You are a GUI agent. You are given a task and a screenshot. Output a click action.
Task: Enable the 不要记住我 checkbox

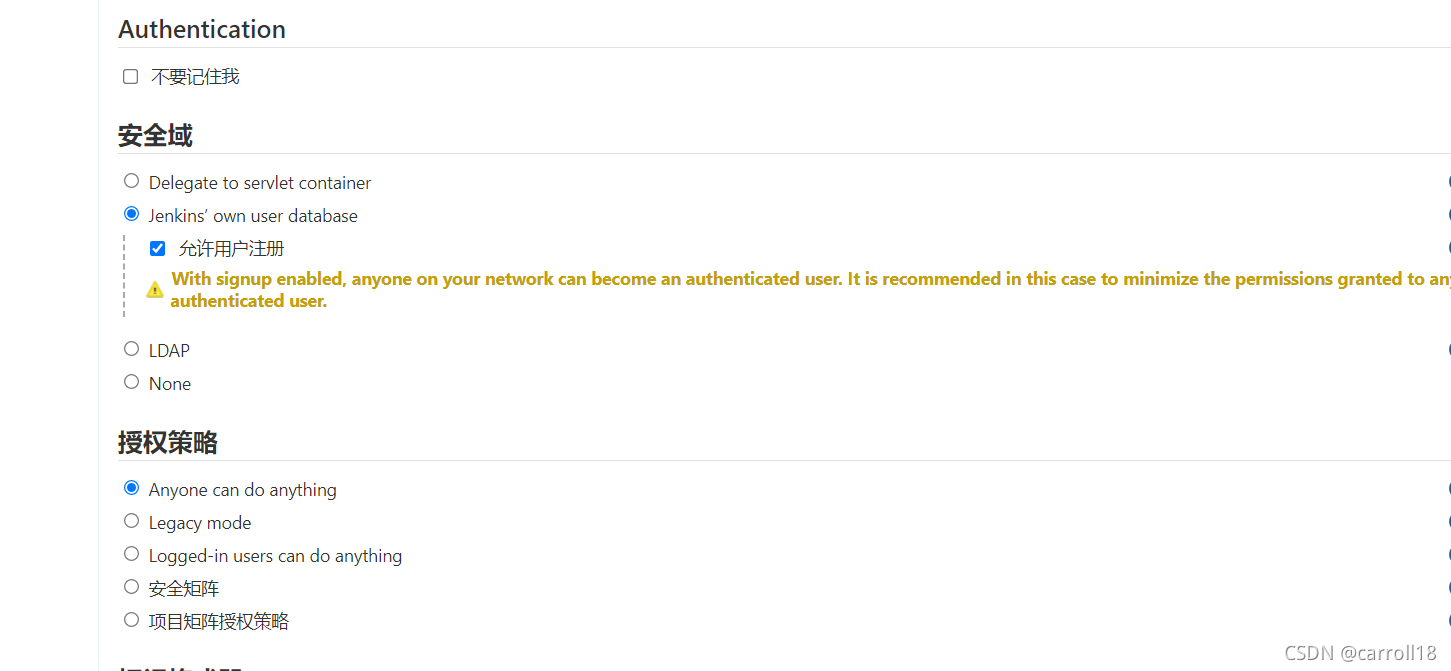pos(130,77)
